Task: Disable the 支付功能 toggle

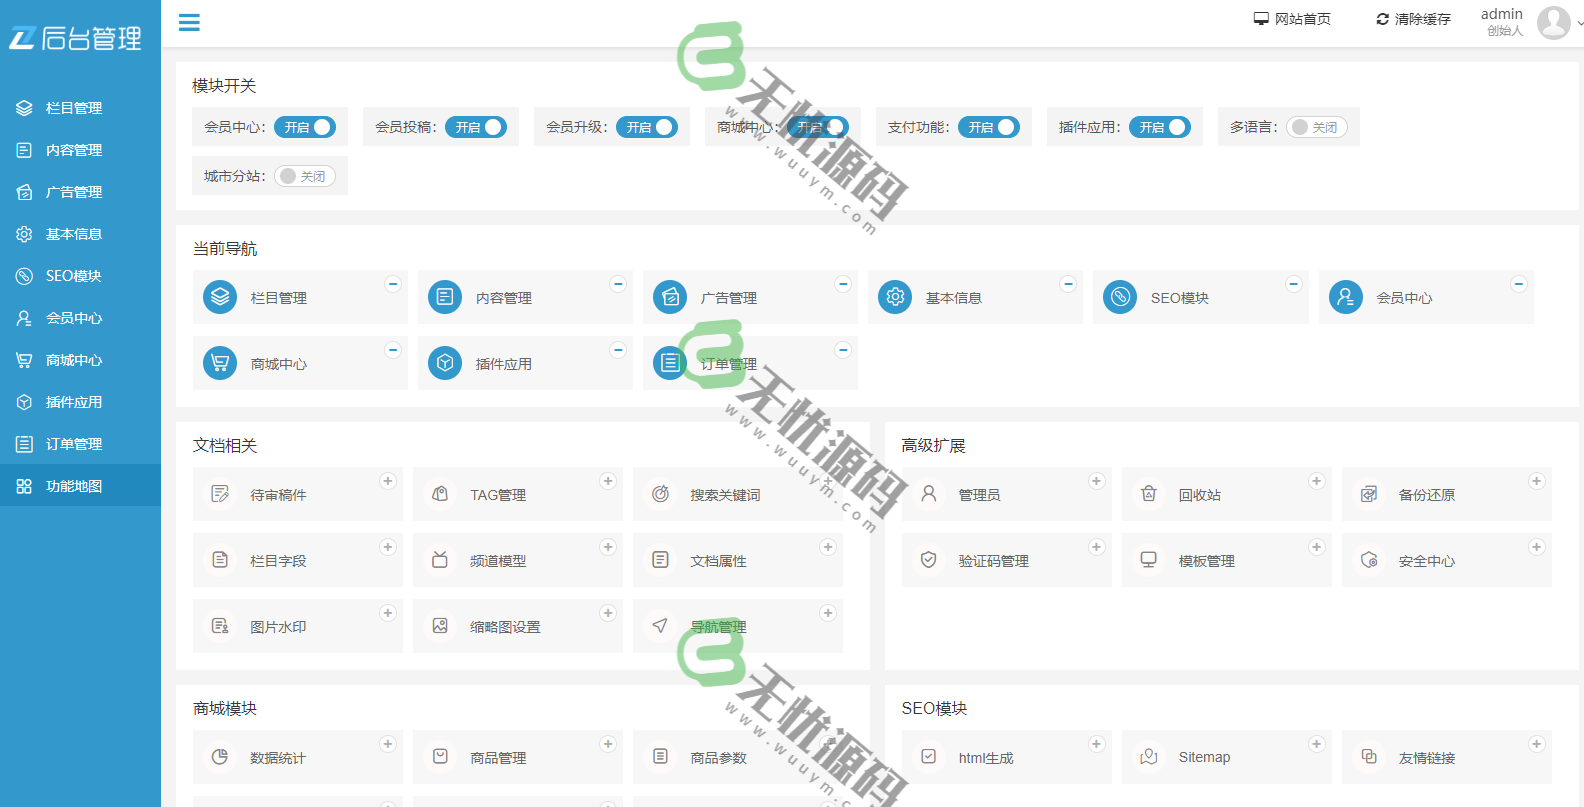Action: click(989, 127)
